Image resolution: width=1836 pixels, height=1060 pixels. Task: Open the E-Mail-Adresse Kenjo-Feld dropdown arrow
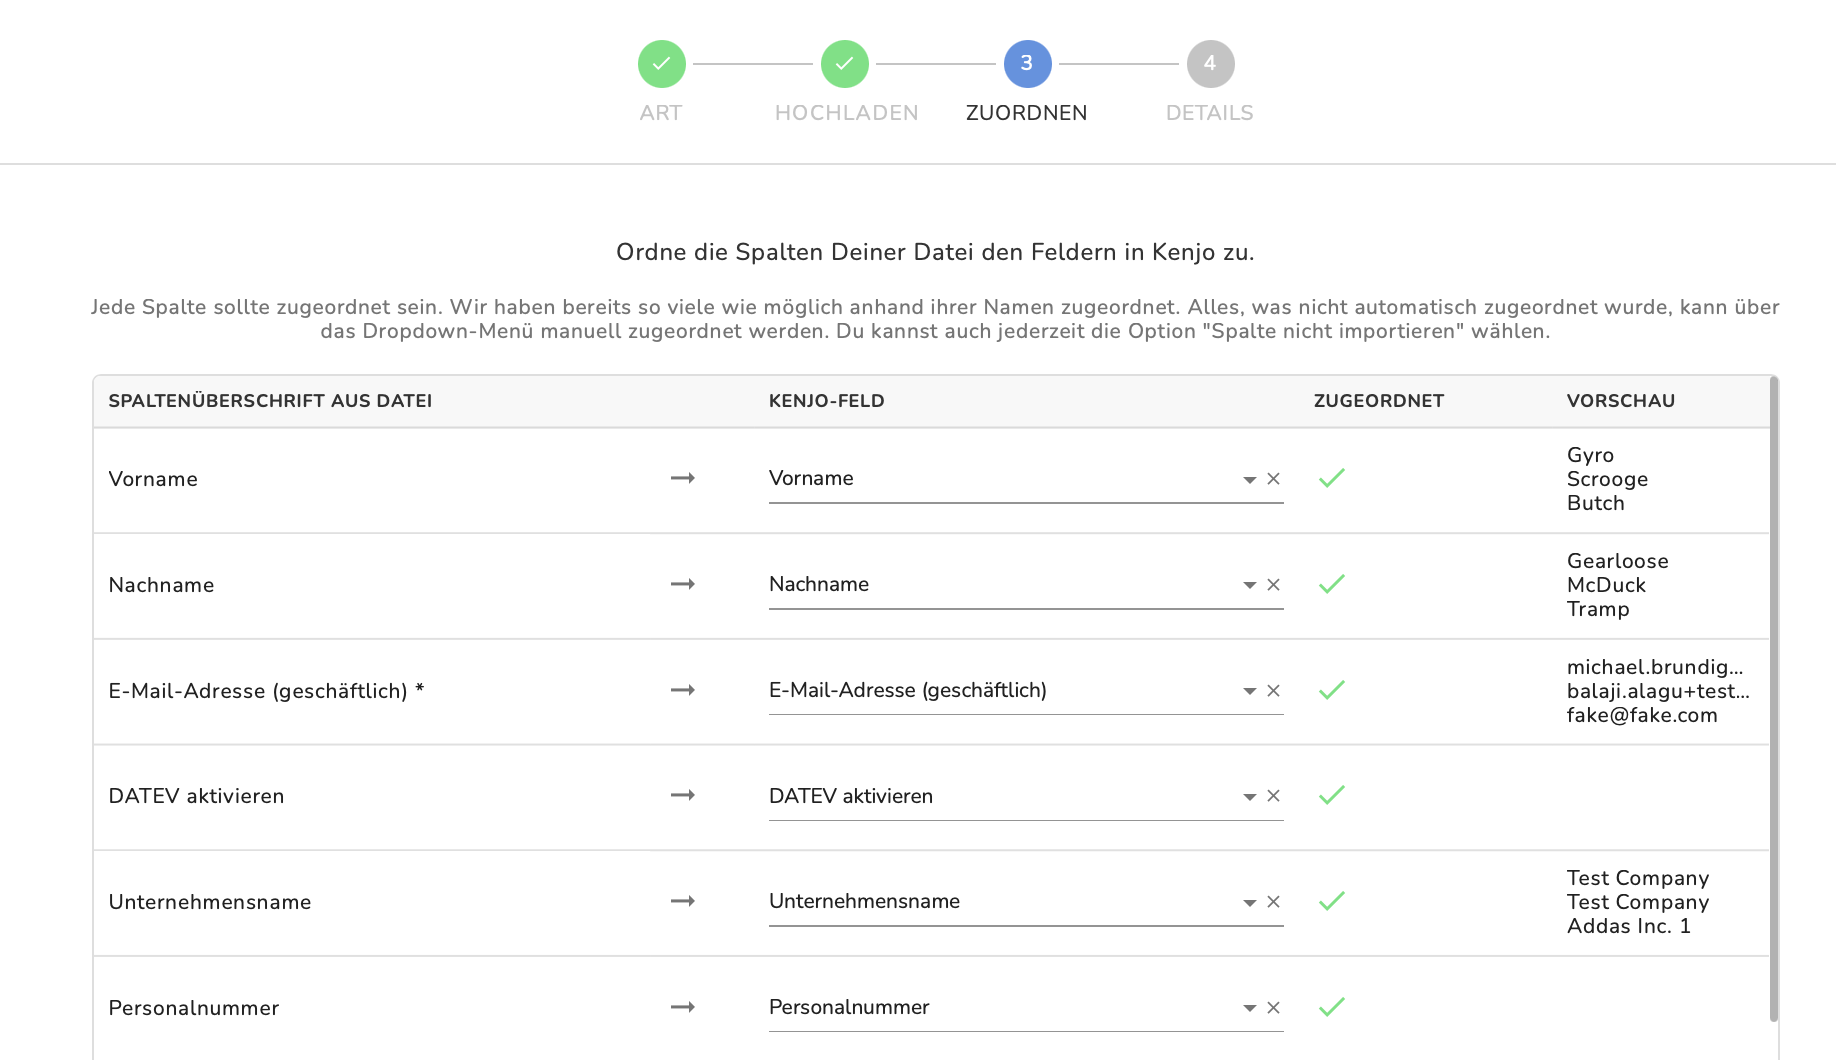(x=1249, y=692)
